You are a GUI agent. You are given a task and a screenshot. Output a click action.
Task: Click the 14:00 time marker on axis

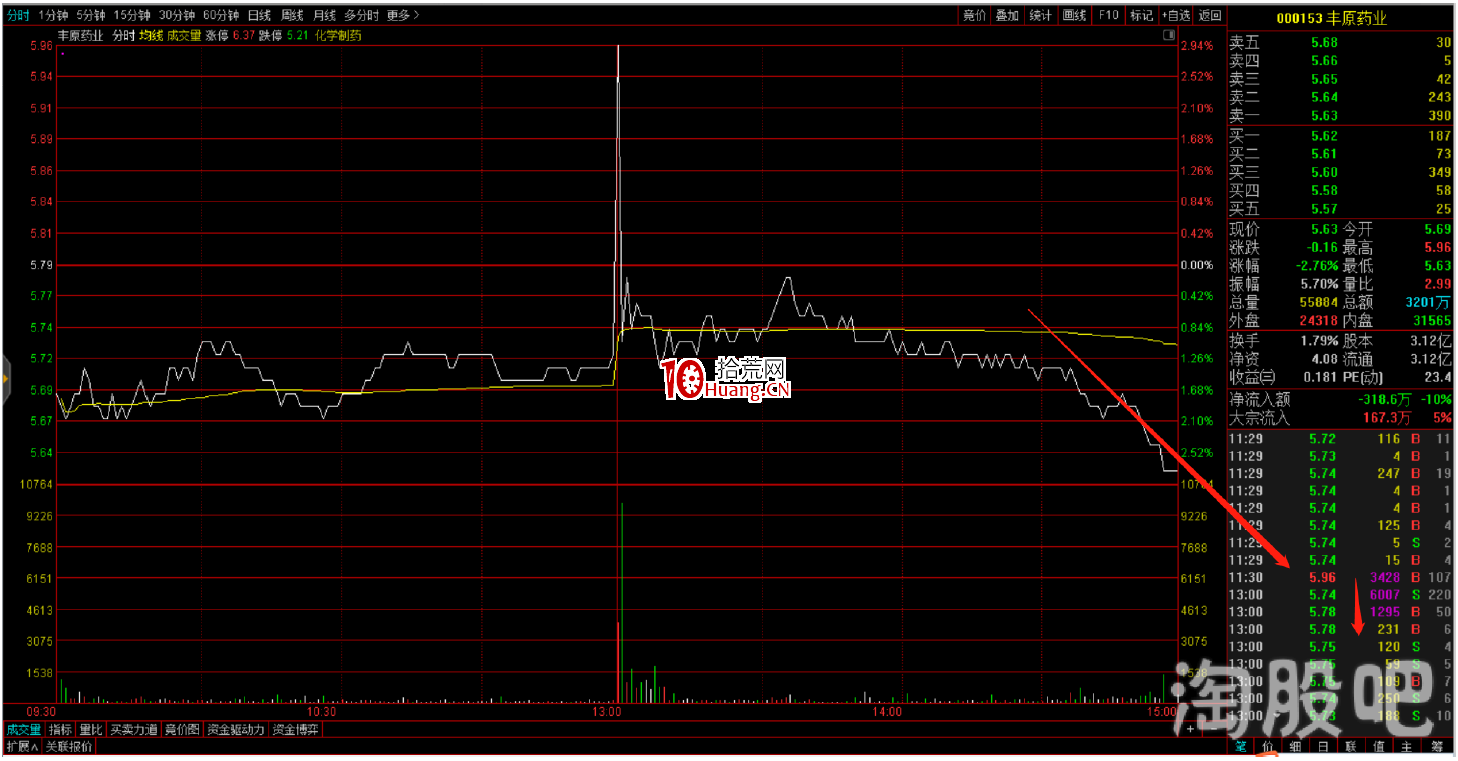coord(887,713)
